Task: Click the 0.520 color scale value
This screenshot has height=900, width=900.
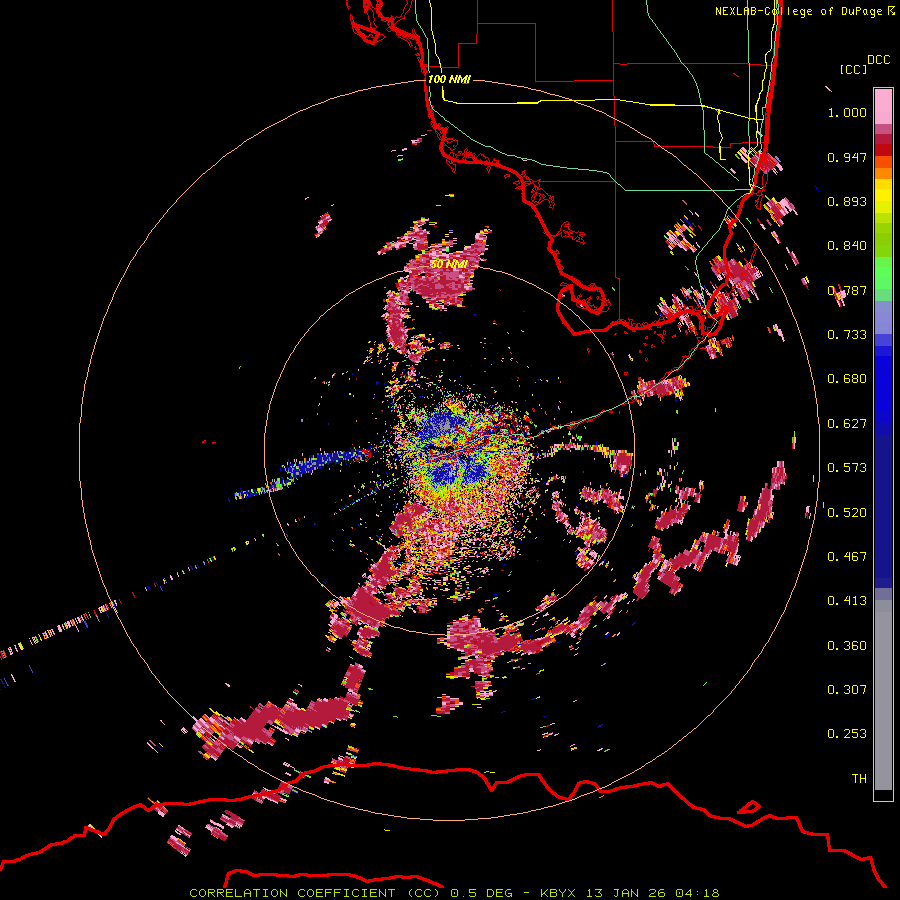Action: tap(847, 513)
